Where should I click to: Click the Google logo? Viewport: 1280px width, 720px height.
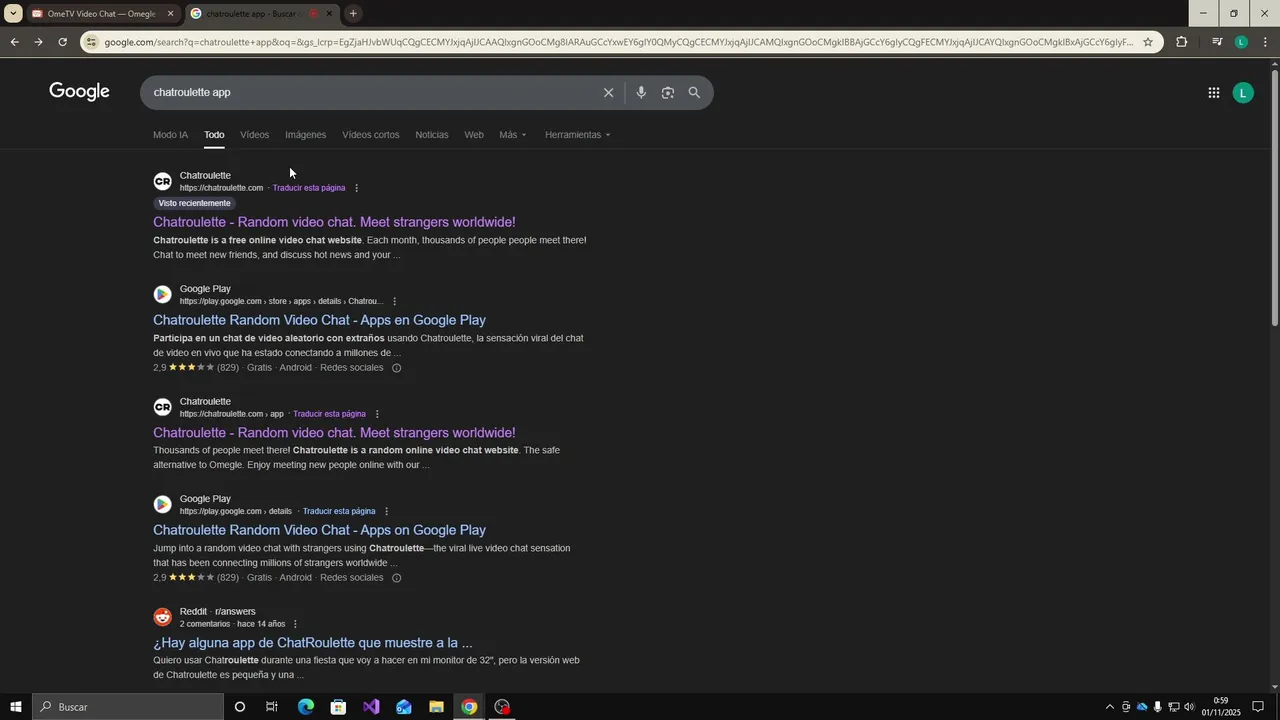(79, 92)
